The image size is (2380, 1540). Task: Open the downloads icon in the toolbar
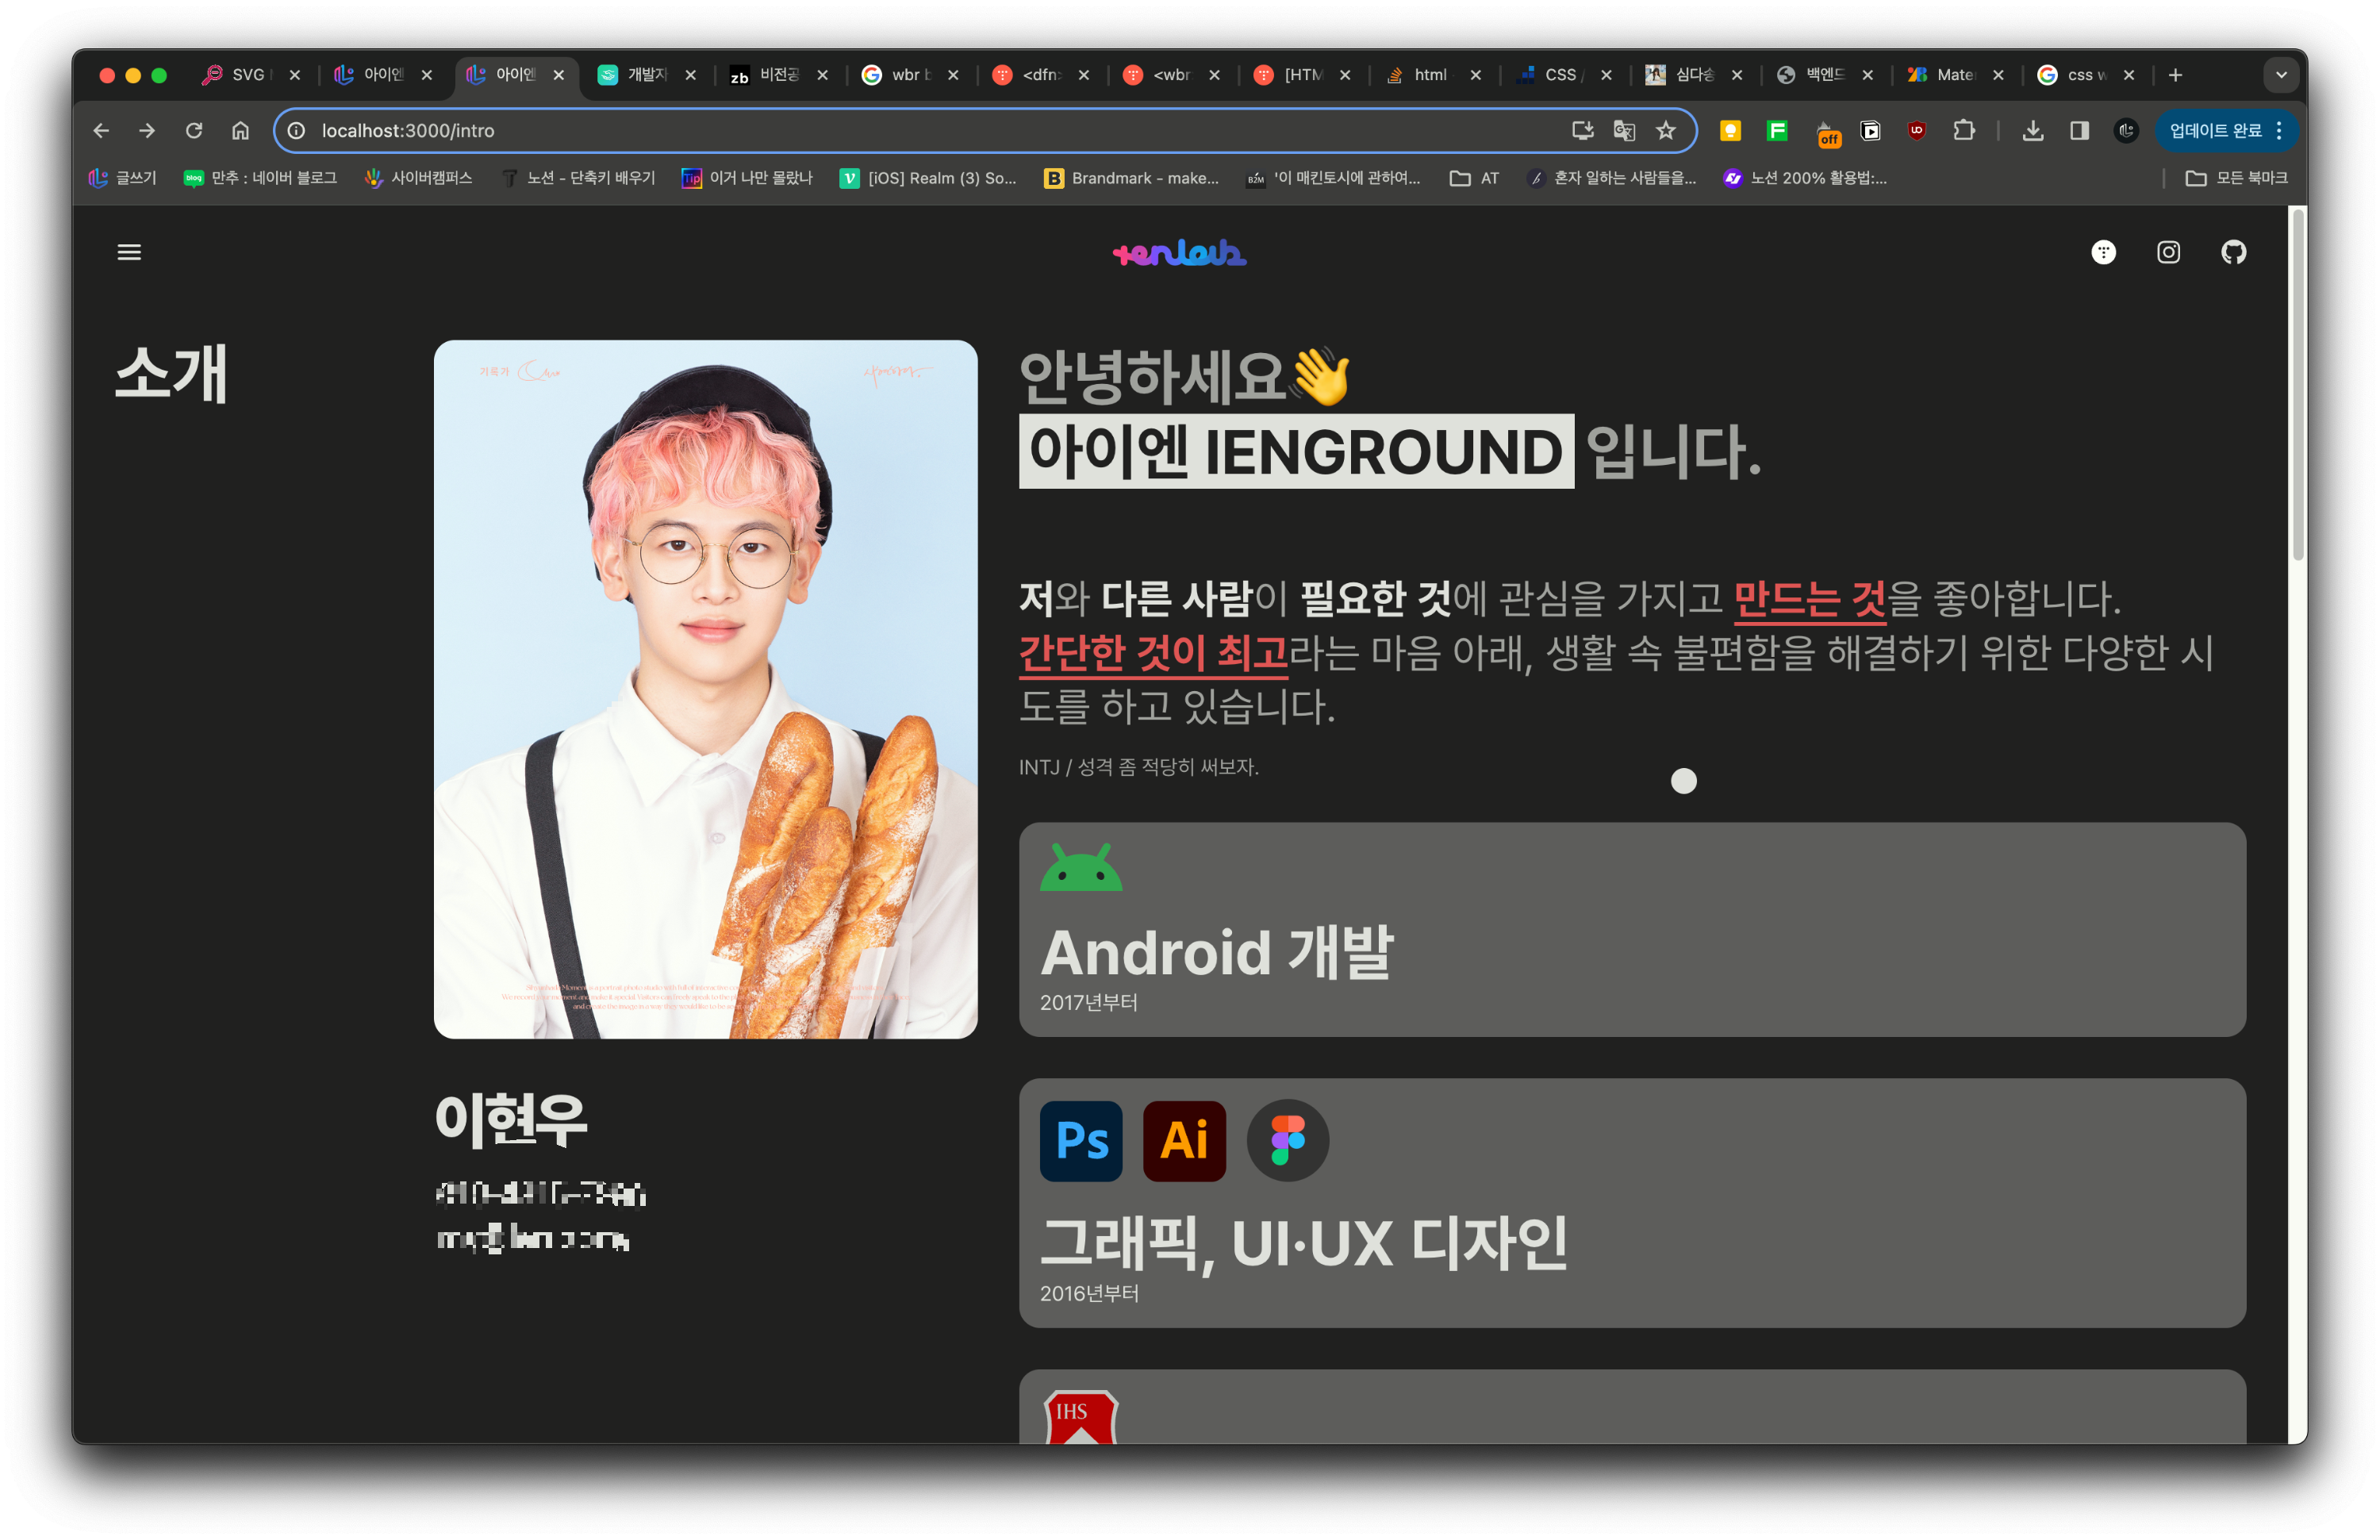(2032, 130)
